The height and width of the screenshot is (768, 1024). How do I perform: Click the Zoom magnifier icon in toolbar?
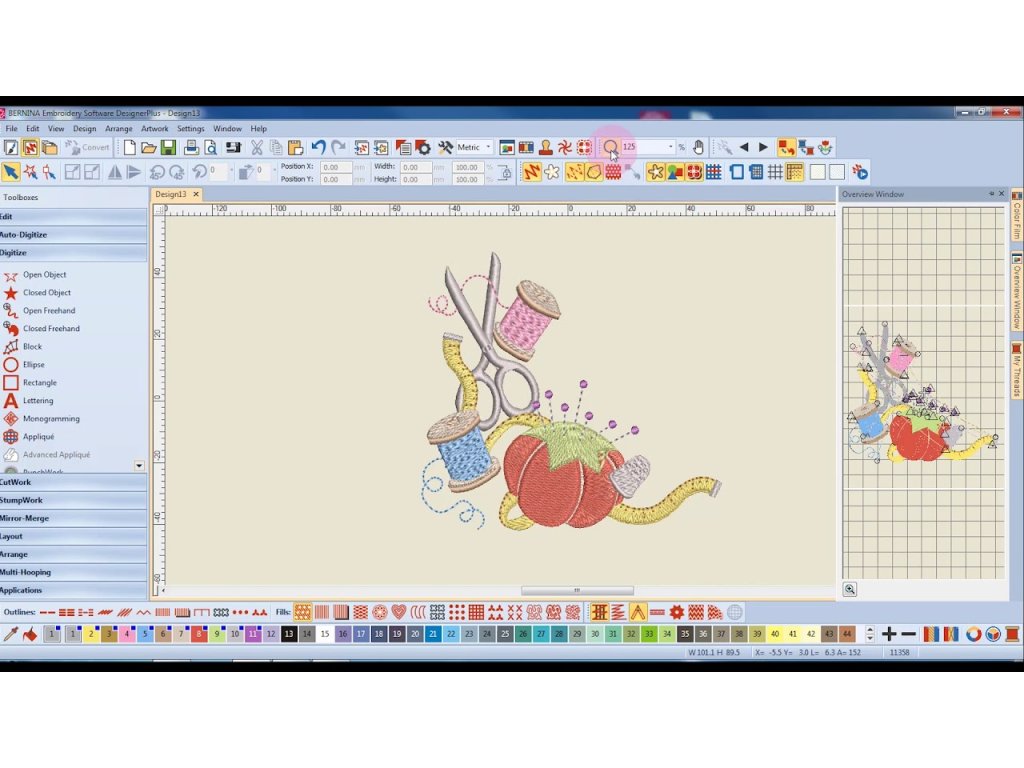(x=610, y=147)
